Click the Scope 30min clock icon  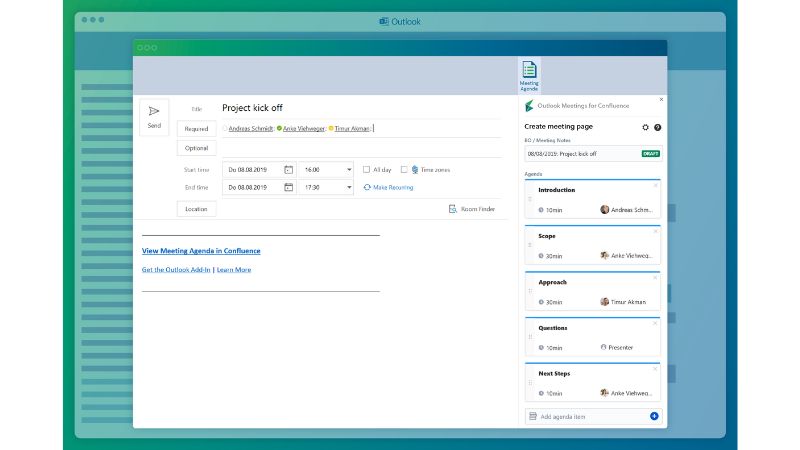pos(541,256)
